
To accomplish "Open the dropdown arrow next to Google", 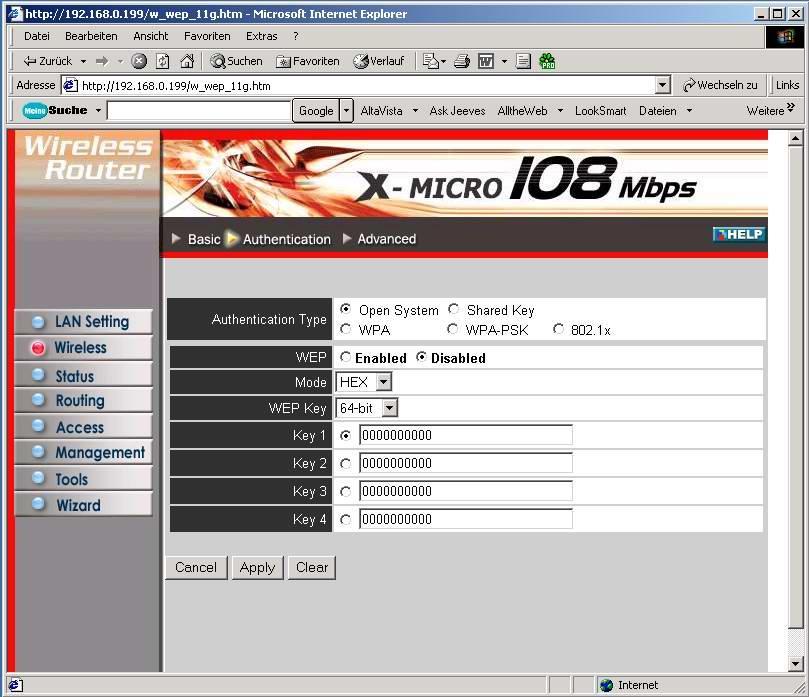I will click(346, 110).
